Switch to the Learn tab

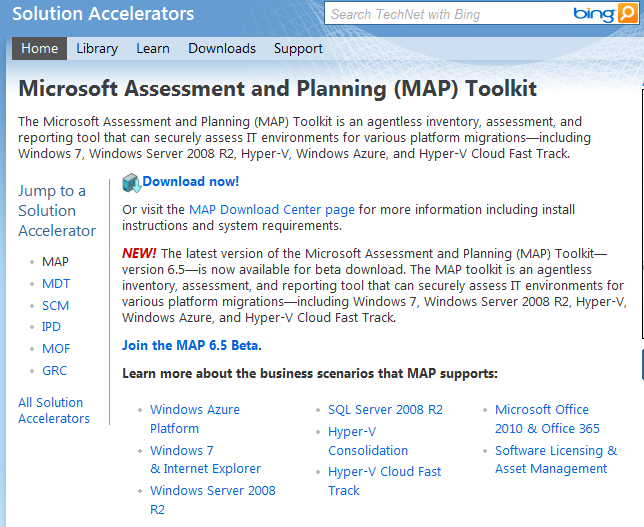153,48
